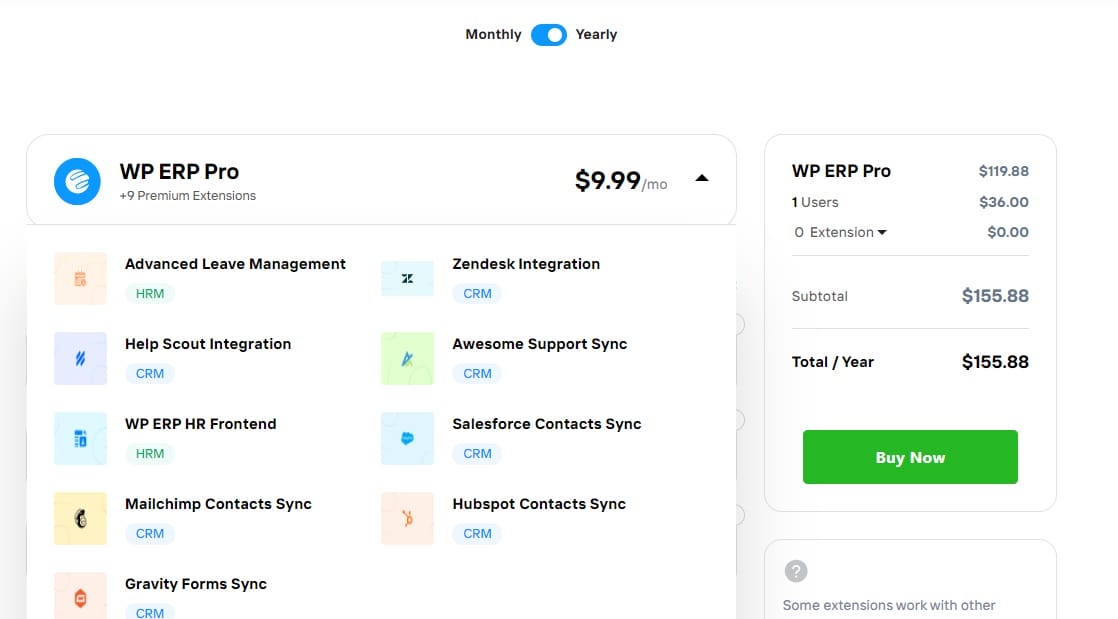Screen dimensions: 1118x619
Task: Click the Help Scout Integration title
Action: (x=208, y=344)
